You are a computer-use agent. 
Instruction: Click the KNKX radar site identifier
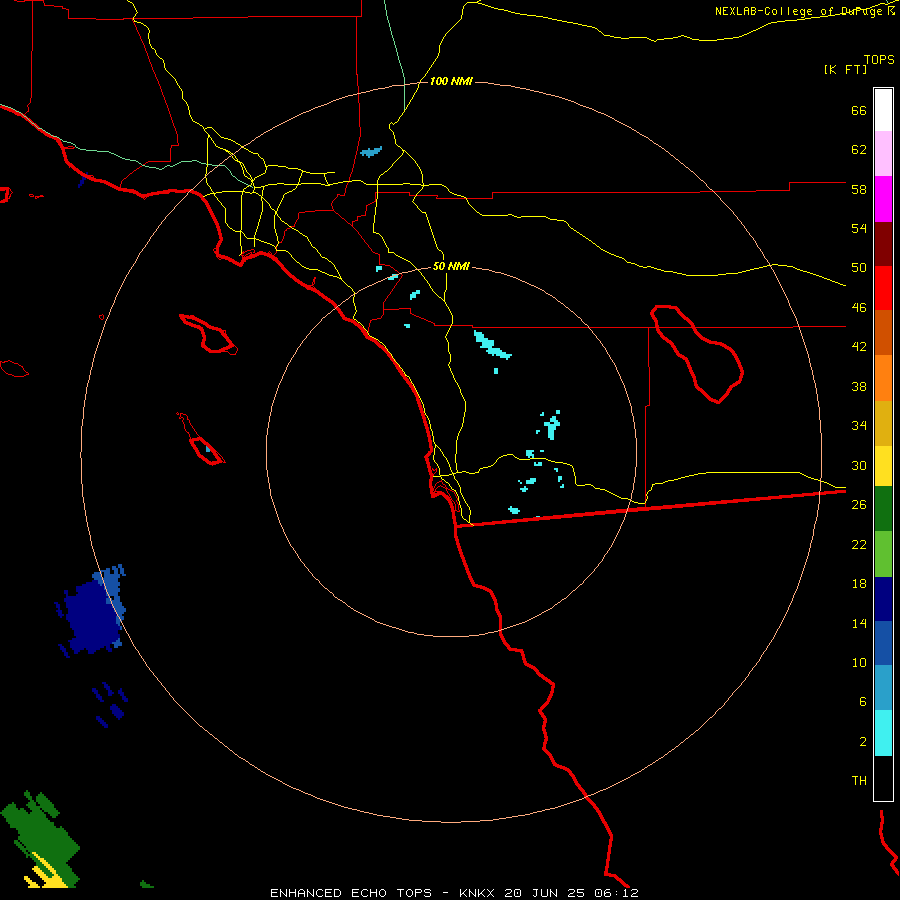tap(478, 893)
